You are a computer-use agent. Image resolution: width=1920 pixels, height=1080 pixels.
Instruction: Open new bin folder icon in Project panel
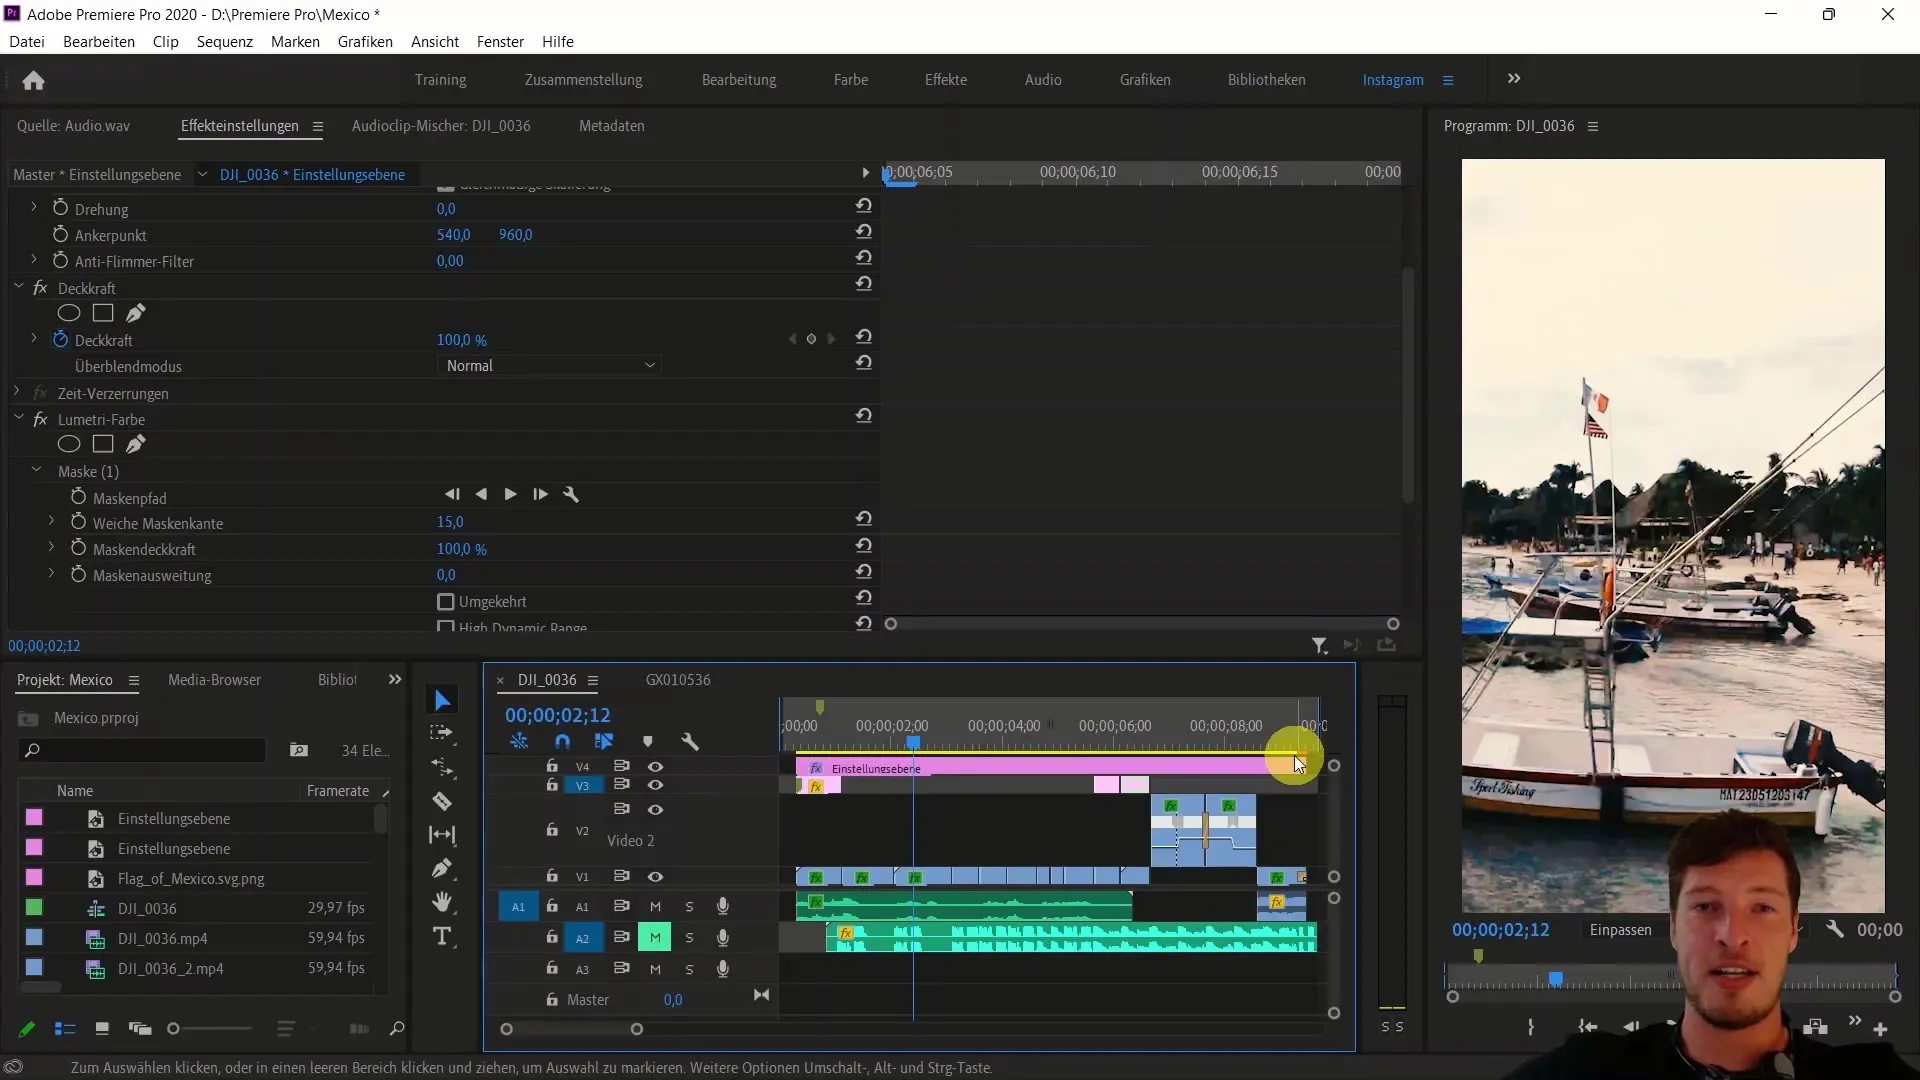click(298, 750)
